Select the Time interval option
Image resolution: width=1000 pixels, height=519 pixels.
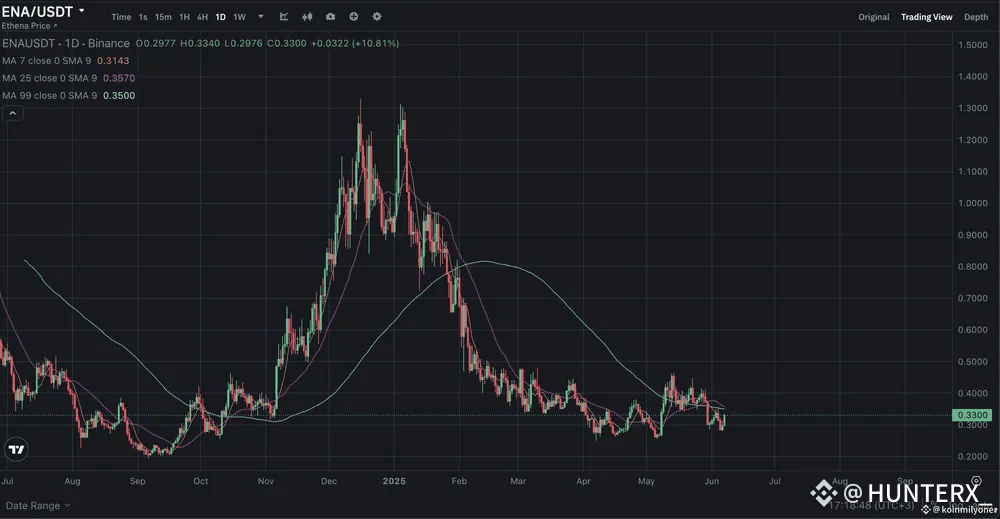pyautogui.click(x=121, y=17)
